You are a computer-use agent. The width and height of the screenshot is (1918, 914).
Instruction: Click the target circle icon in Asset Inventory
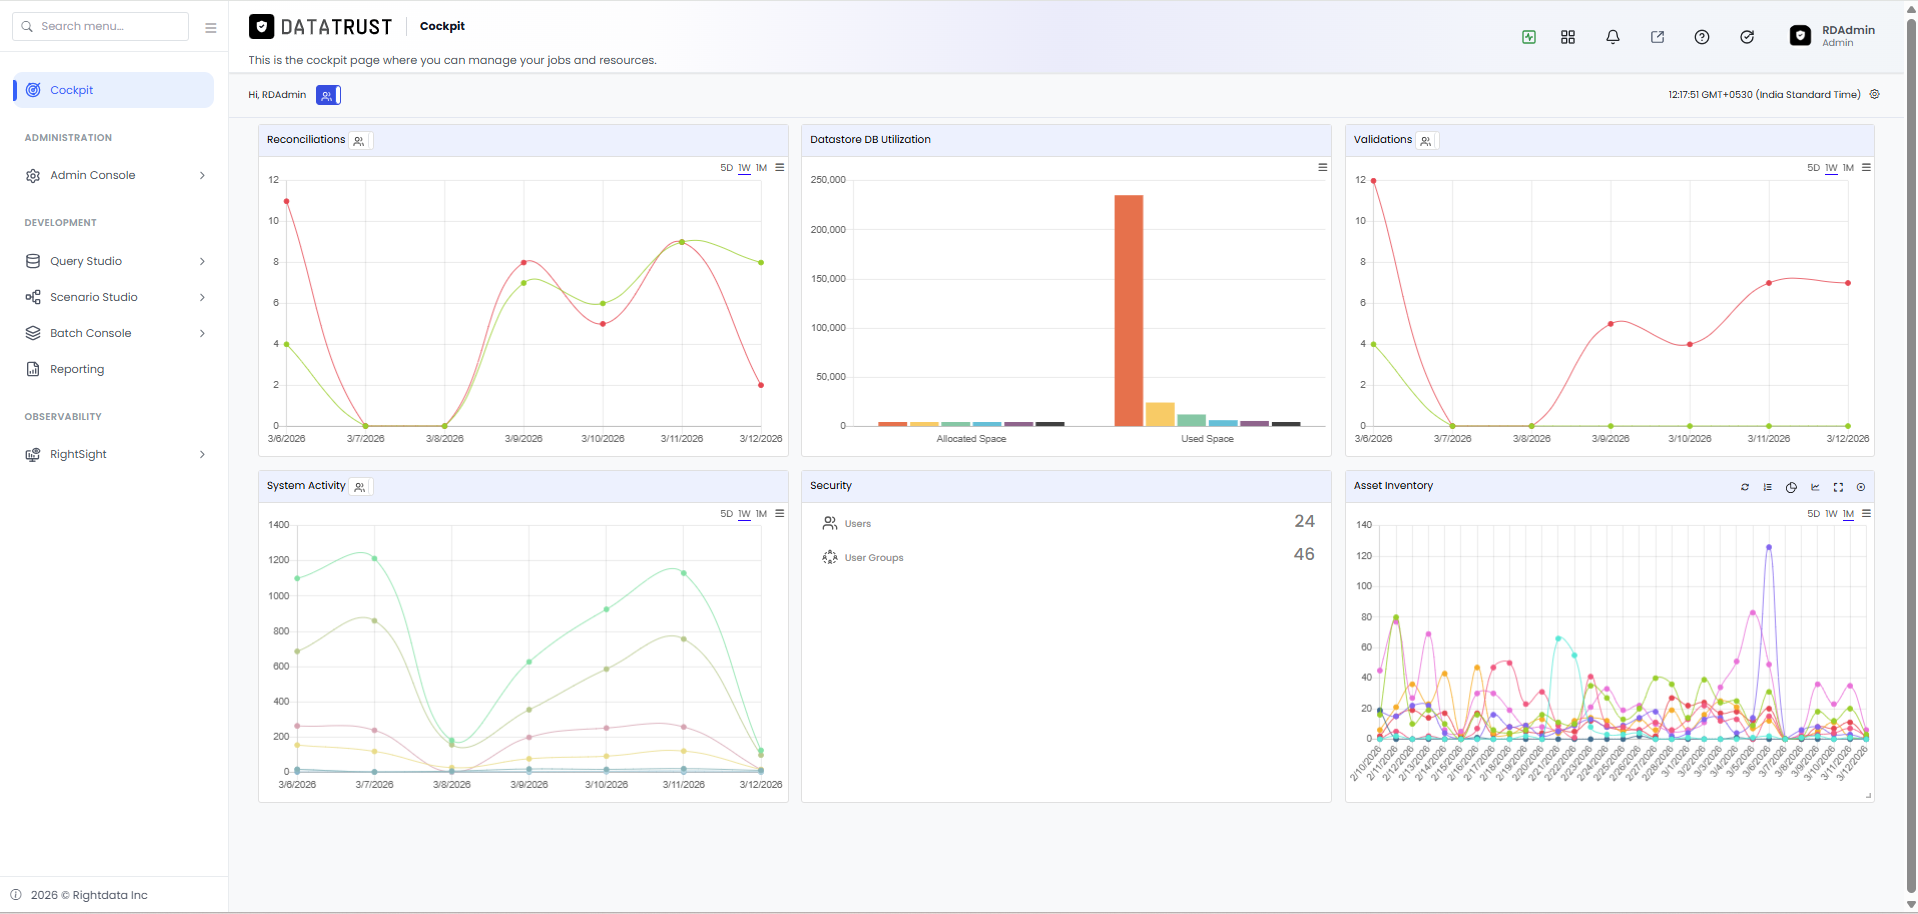1861,487
